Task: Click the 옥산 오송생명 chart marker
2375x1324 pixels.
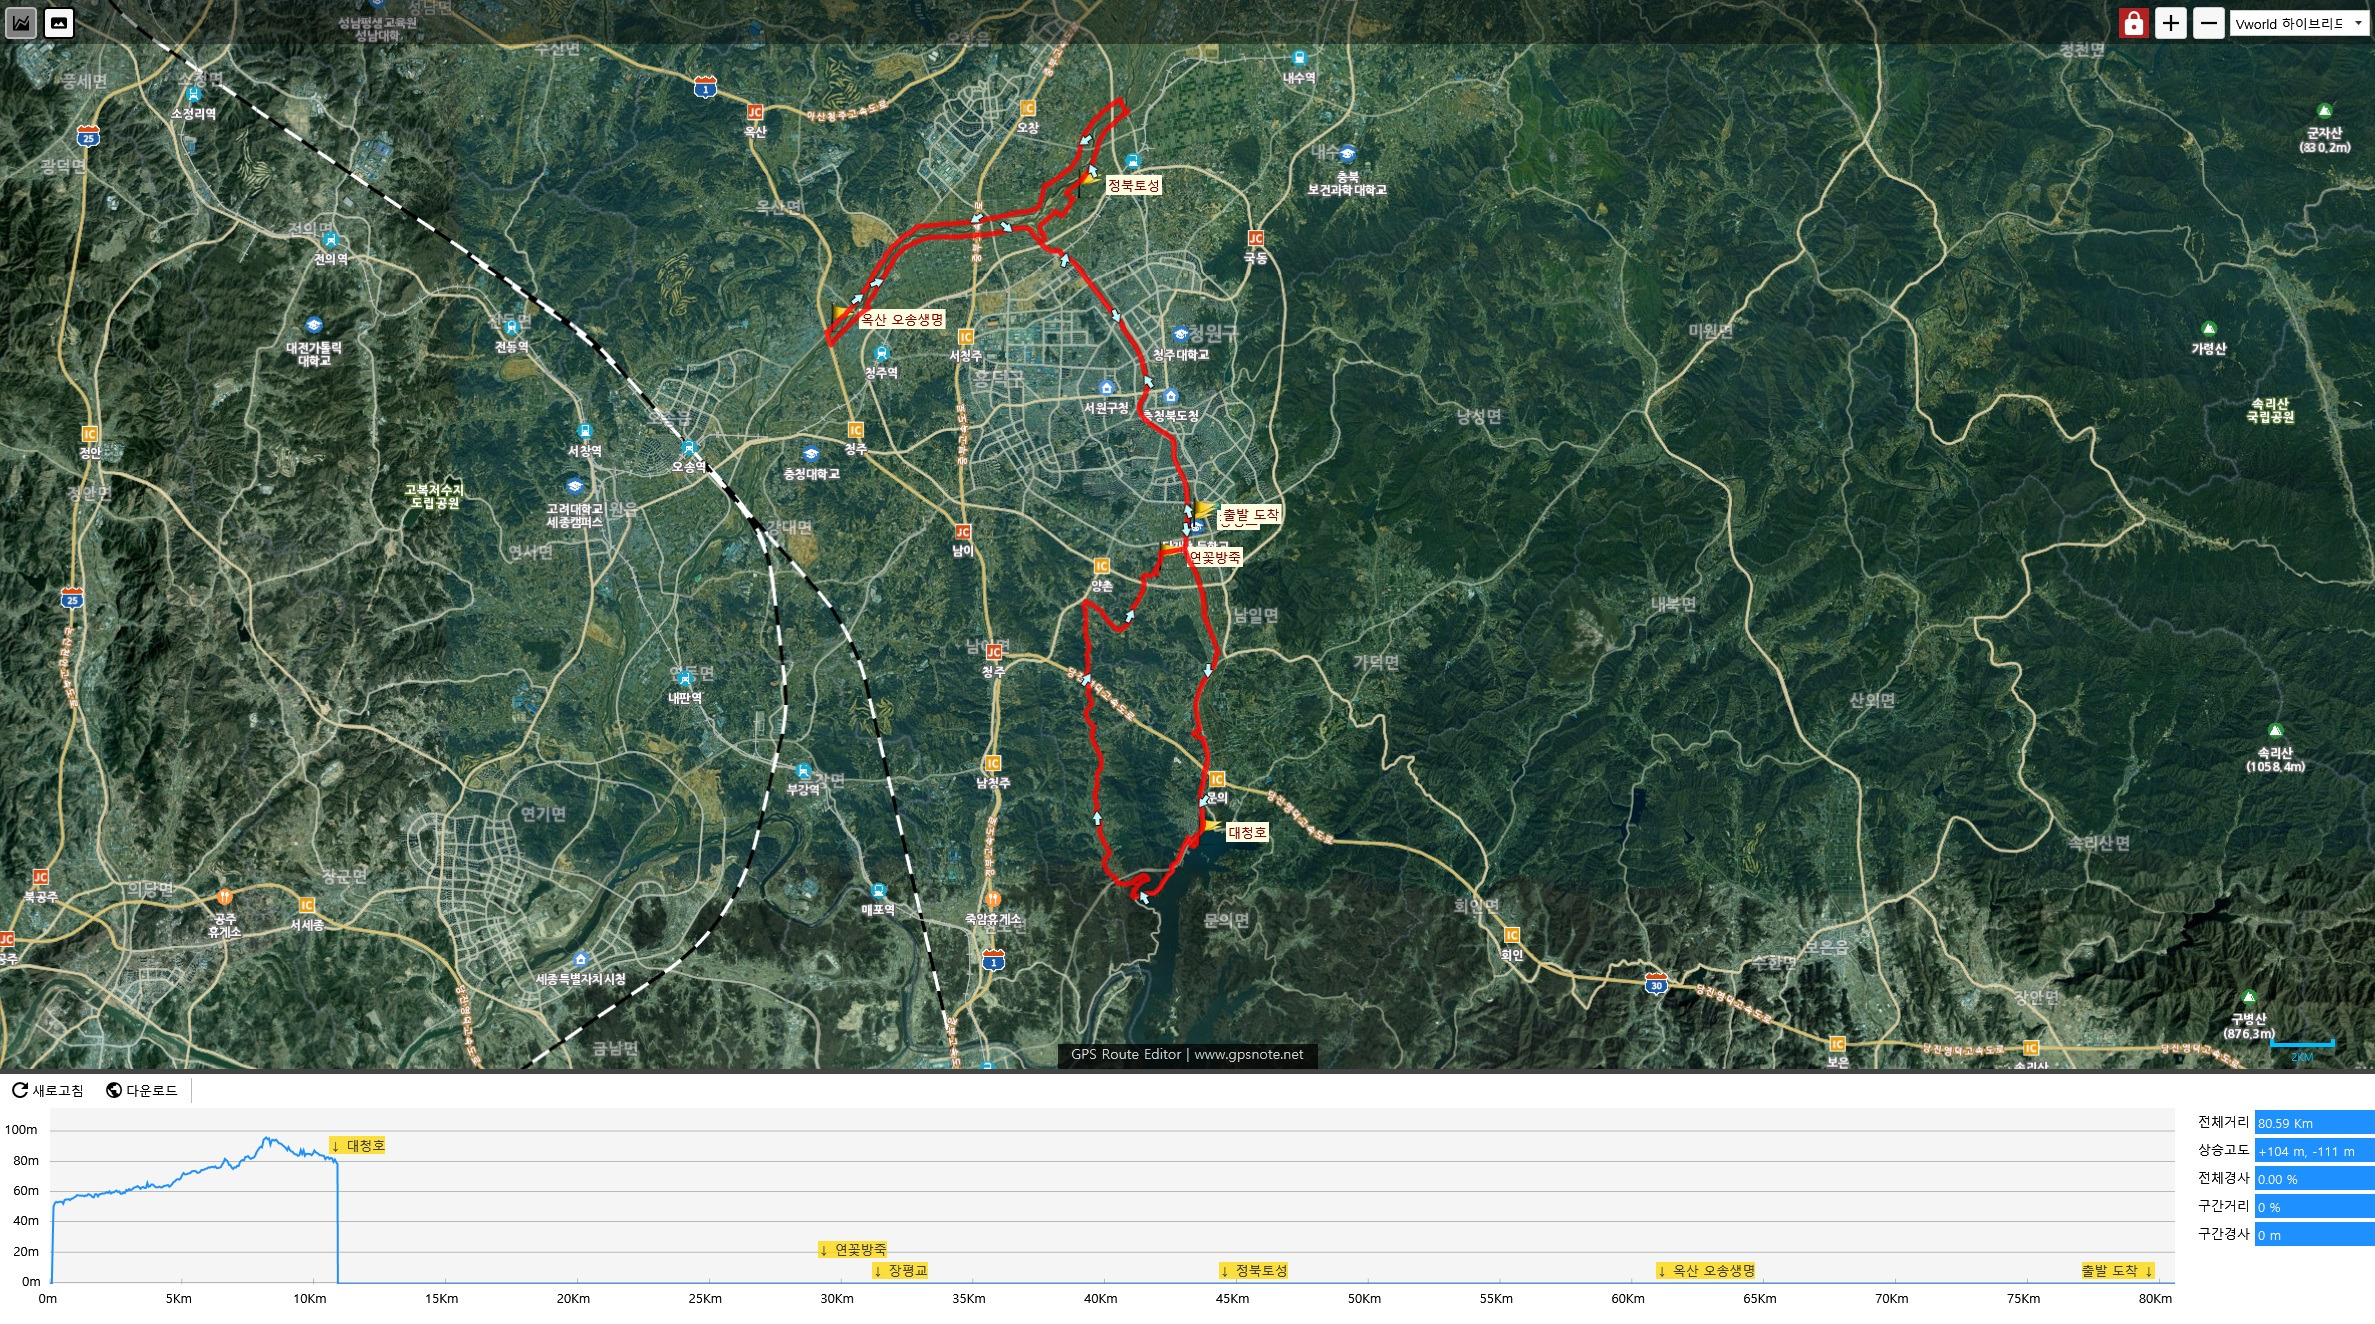Action: (1705, 1271)
